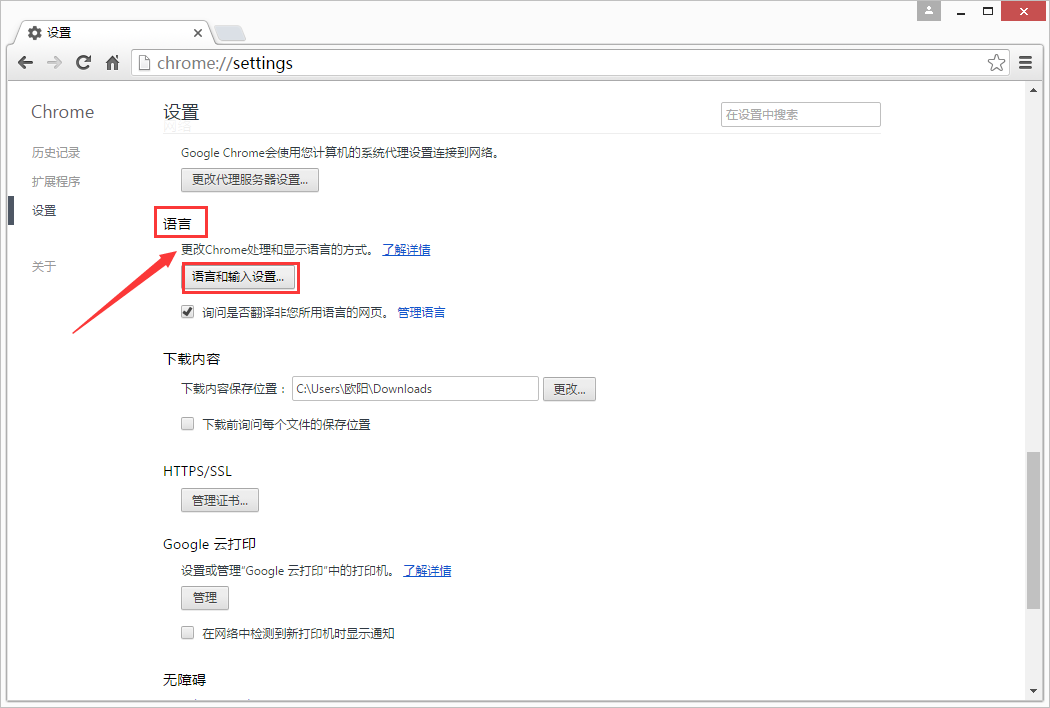
Task: Select 设置 in the sidebar
Action: (x=44, y=210)
